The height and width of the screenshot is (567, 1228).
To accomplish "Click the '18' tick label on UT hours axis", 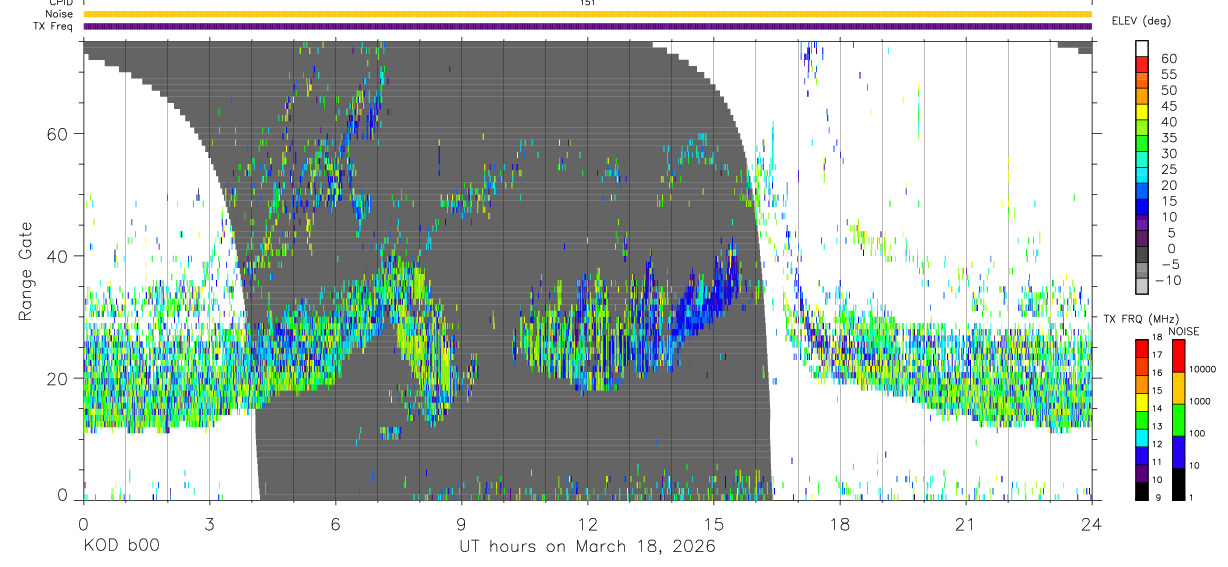I will pyautogui.click(x=839, y=523).
